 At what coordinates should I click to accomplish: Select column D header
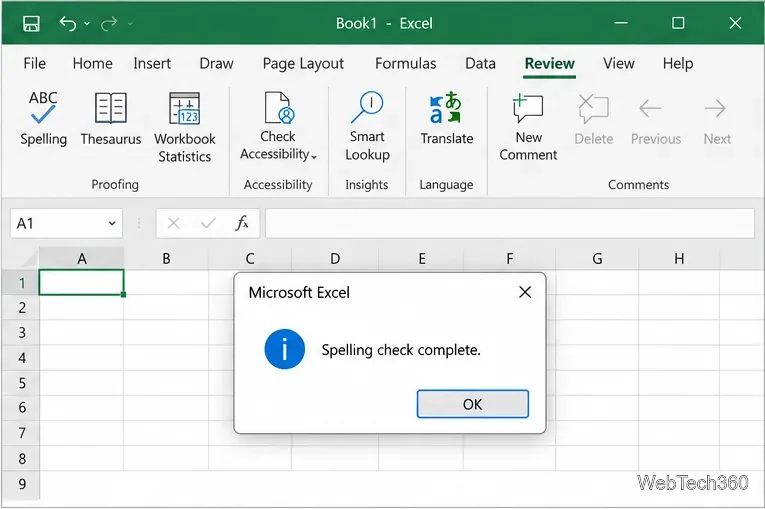(x=335, y=258)
